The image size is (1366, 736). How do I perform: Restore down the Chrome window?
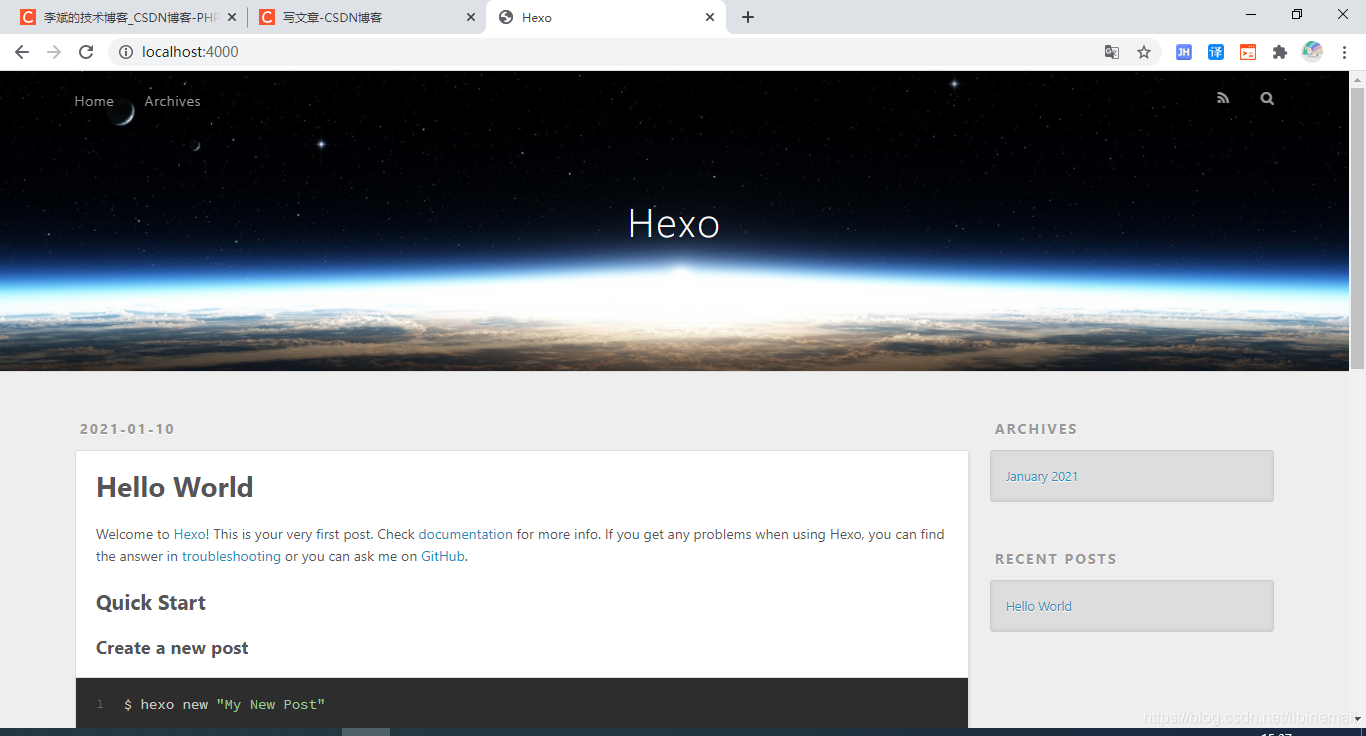coord(1297,14)
